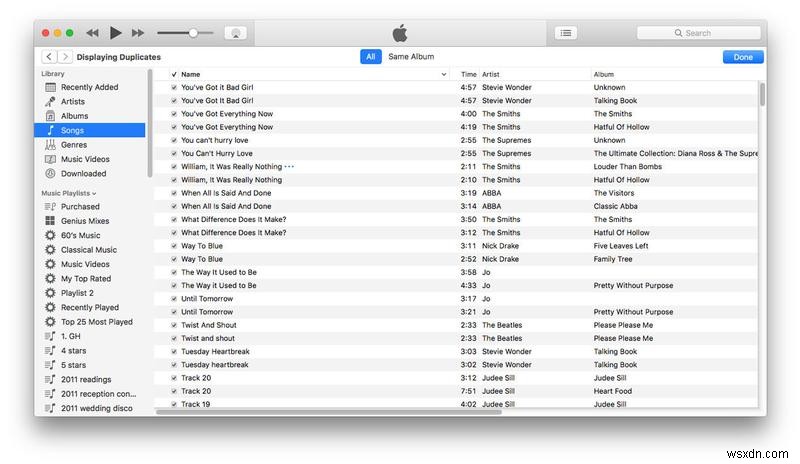Screen dimensions: 800x464
Task: Start playback with the play button
Action: click(x=116, y=33)
